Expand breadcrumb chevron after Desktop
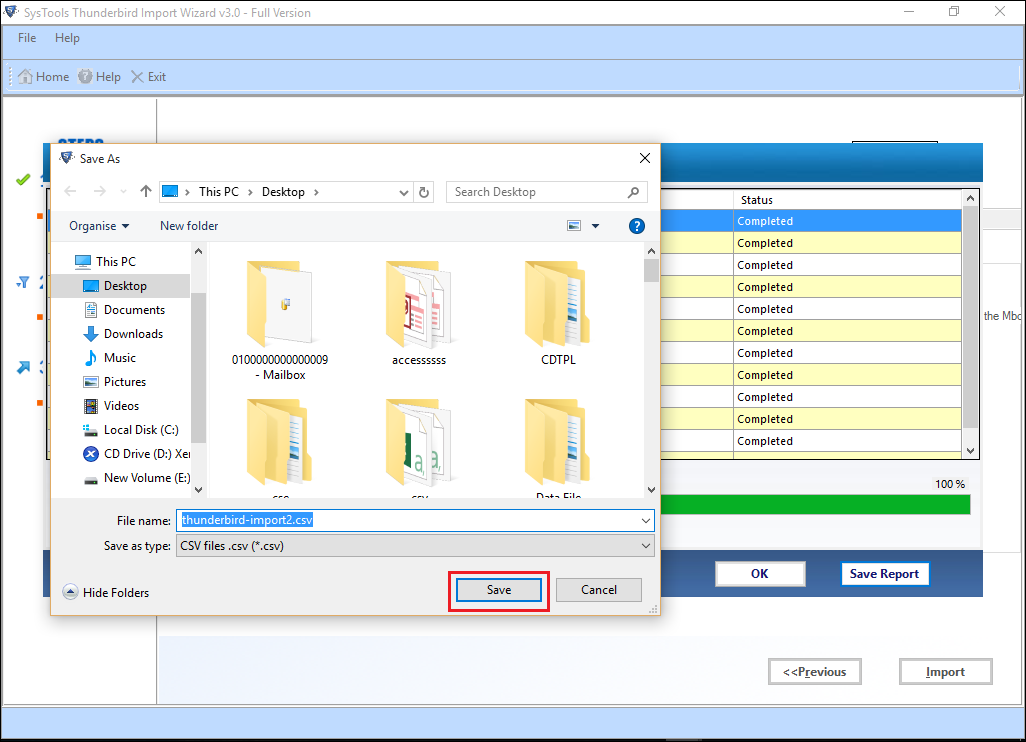This screenshot has height=742, width=1026. coord(316,192)
